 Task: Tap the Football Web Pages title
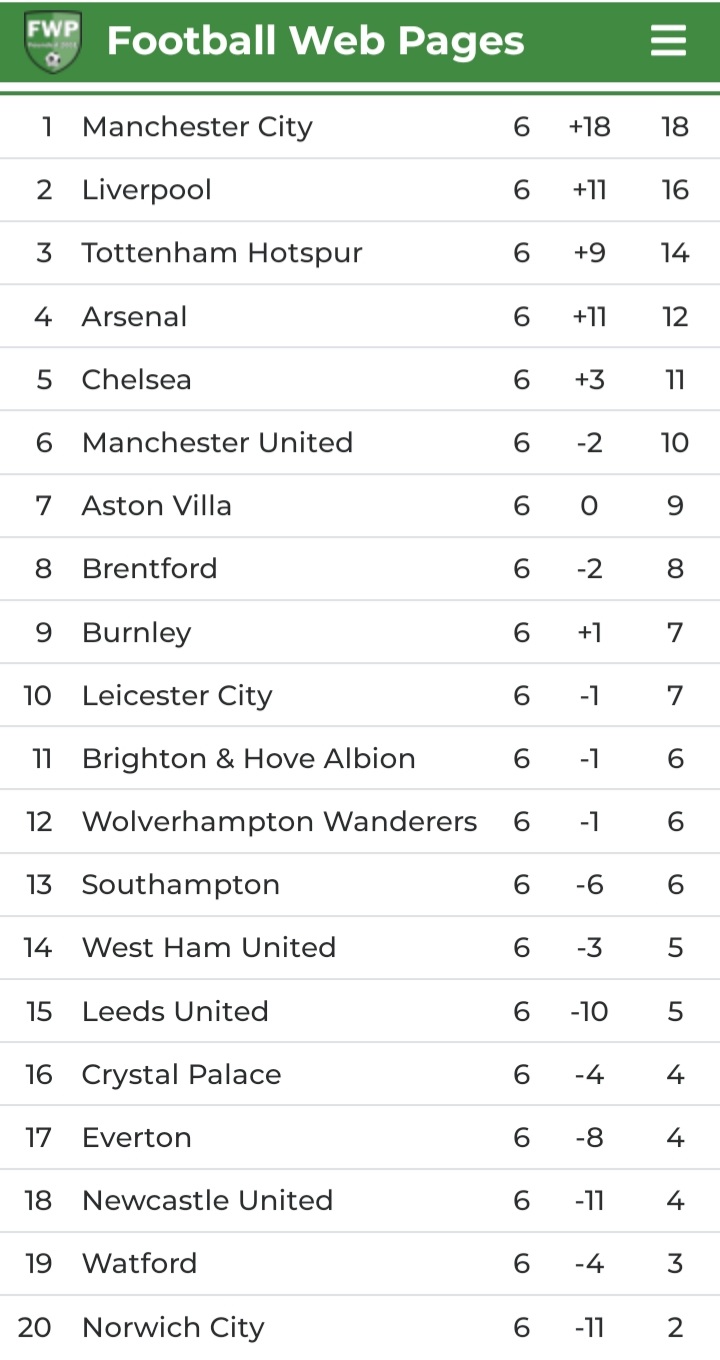click(x=315, y=42)
